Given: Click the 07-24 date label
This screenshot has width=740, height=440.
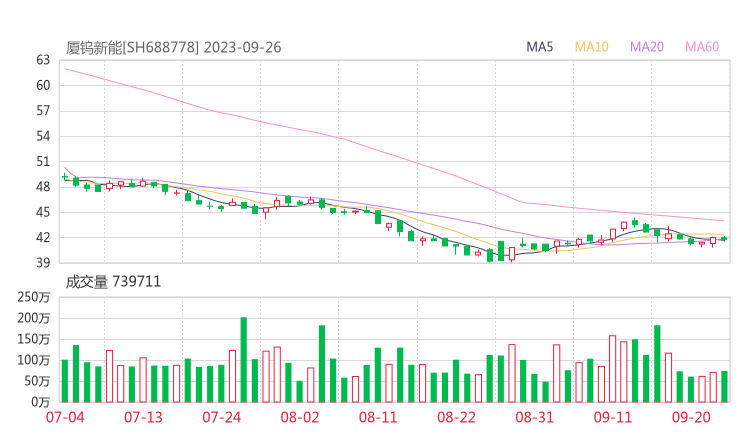Looking at the screenshot, I should [221, 416].
